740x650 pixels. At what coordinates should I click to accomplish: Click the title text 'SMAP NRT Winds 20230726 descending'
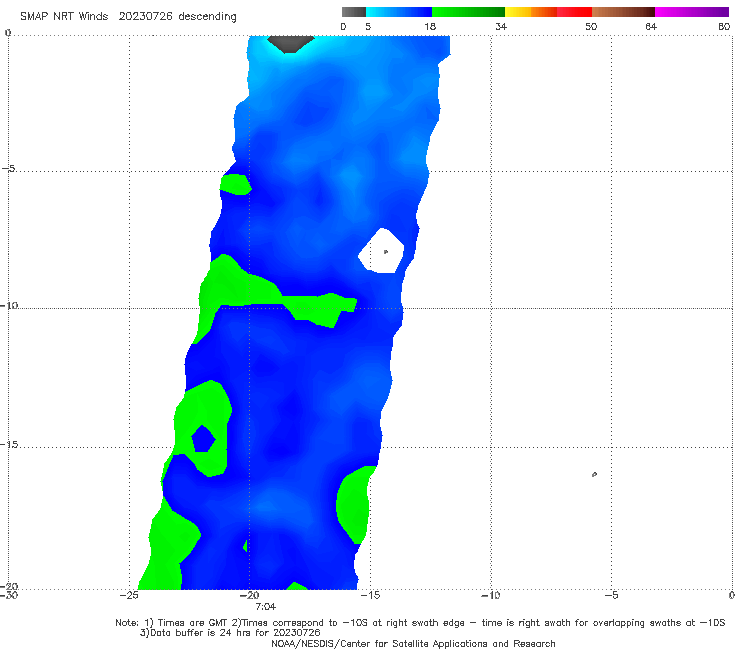128,17
